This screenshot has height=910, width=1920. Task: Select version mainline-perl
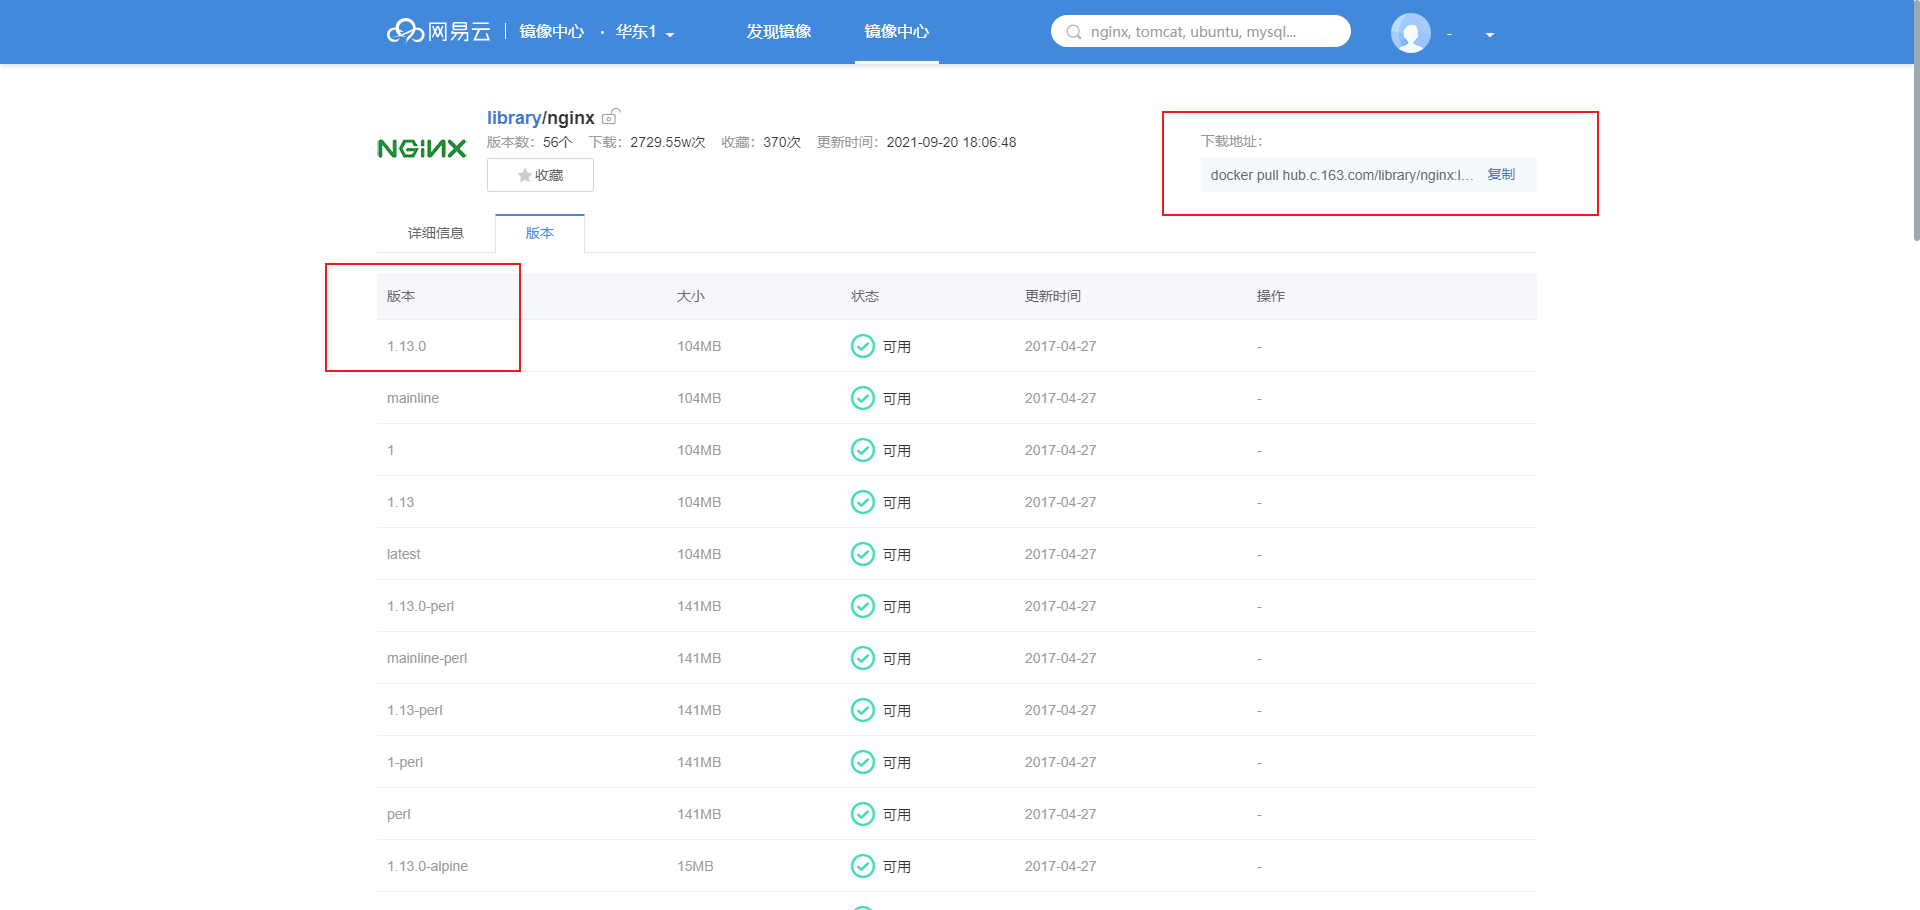tap(427, 658)
